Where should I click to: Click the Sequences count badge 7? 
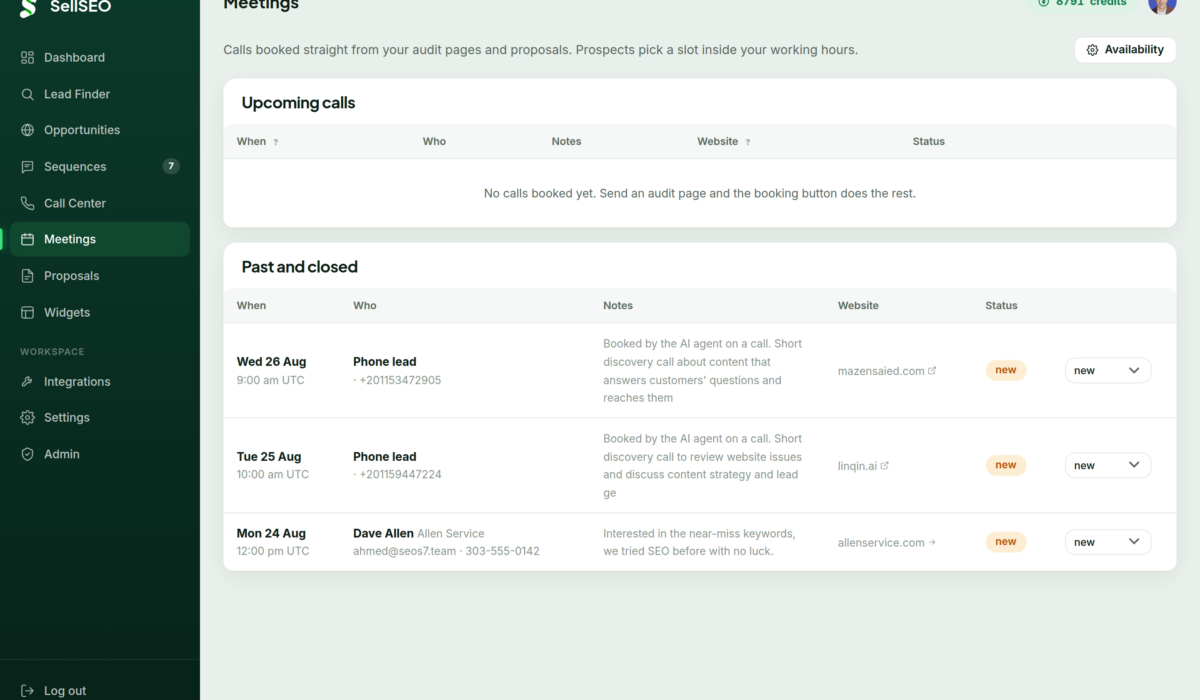point(171,166)
